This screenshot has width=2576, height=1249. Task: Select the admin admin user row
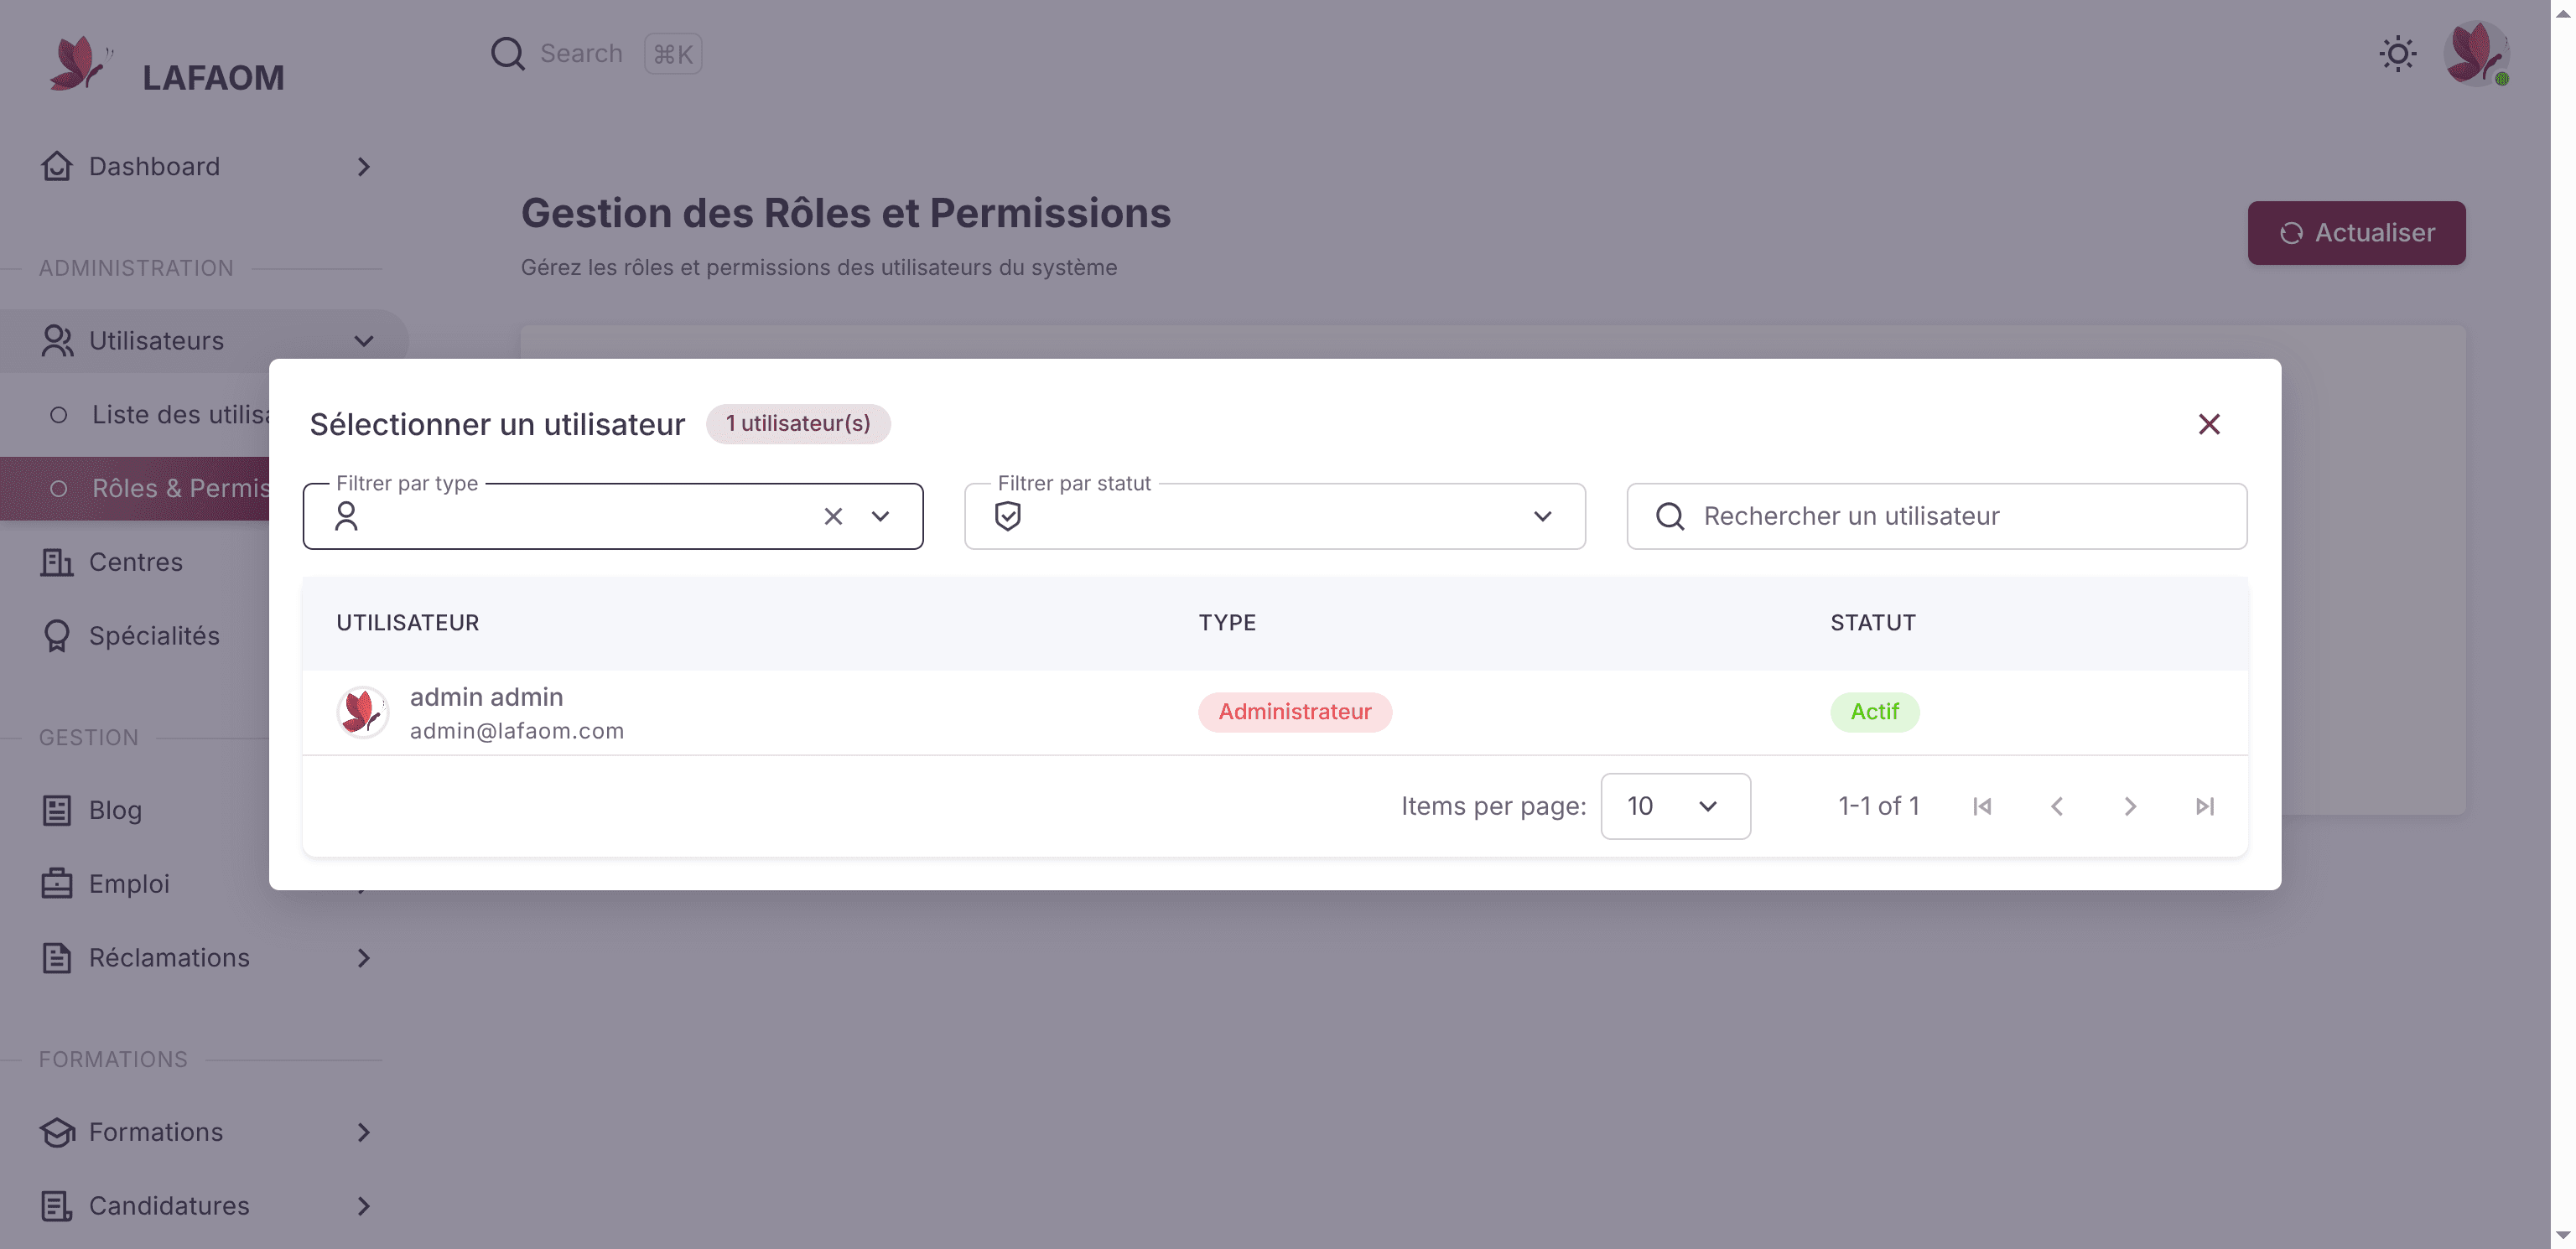(1275, 712)
